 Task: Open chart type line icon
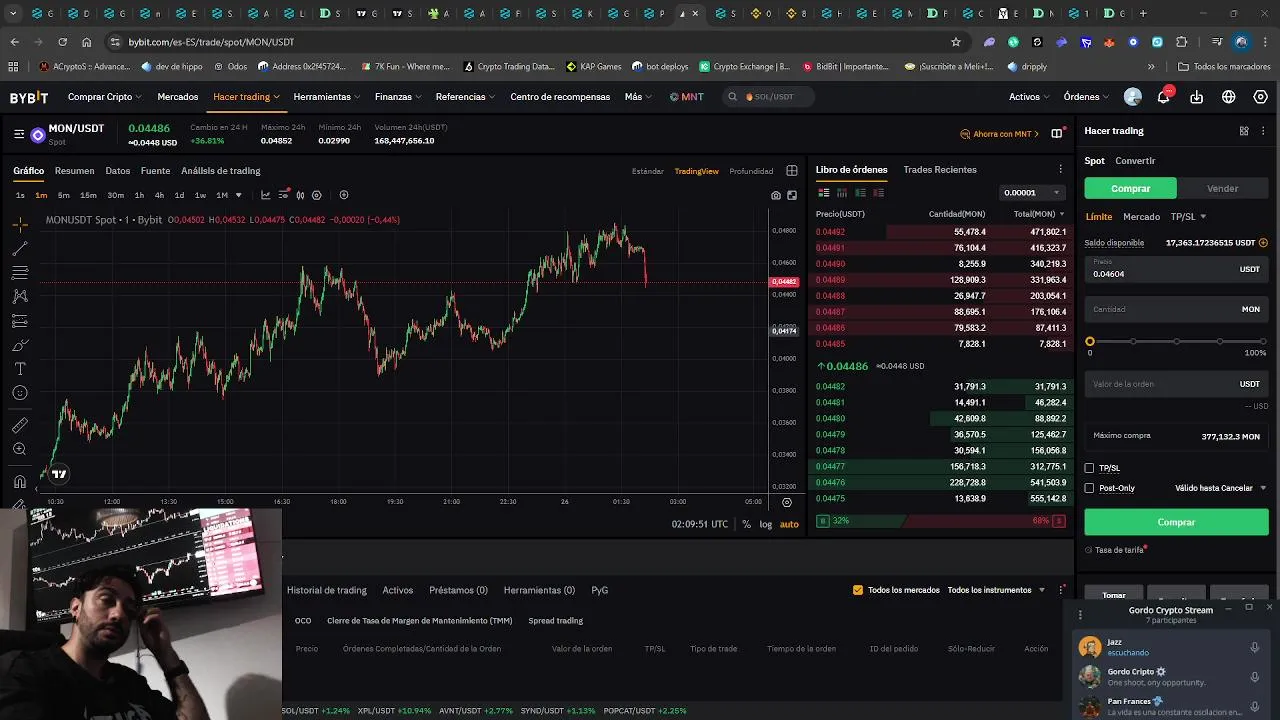coord(265,195)
